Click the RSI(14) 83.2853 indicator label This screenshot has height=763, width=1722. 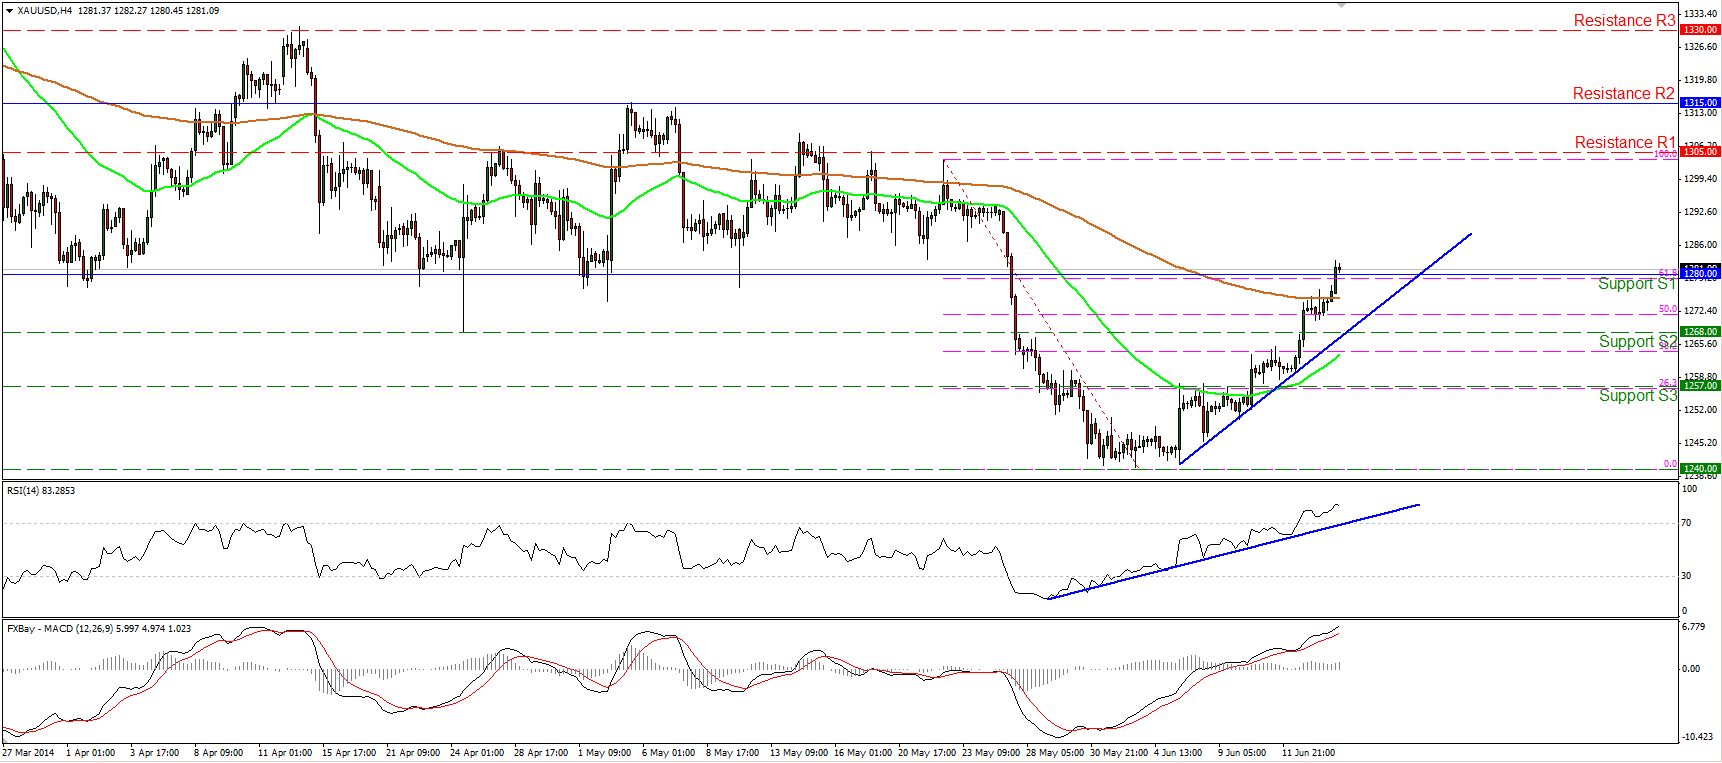tap(41, 491)
